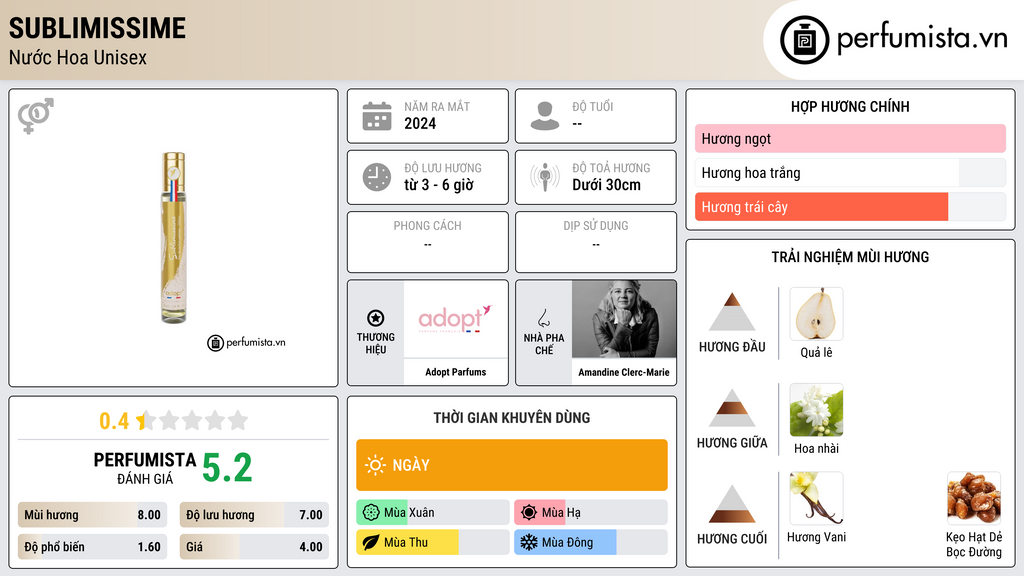Click the Adopt Parfums brand logo

tap(455, 319)
